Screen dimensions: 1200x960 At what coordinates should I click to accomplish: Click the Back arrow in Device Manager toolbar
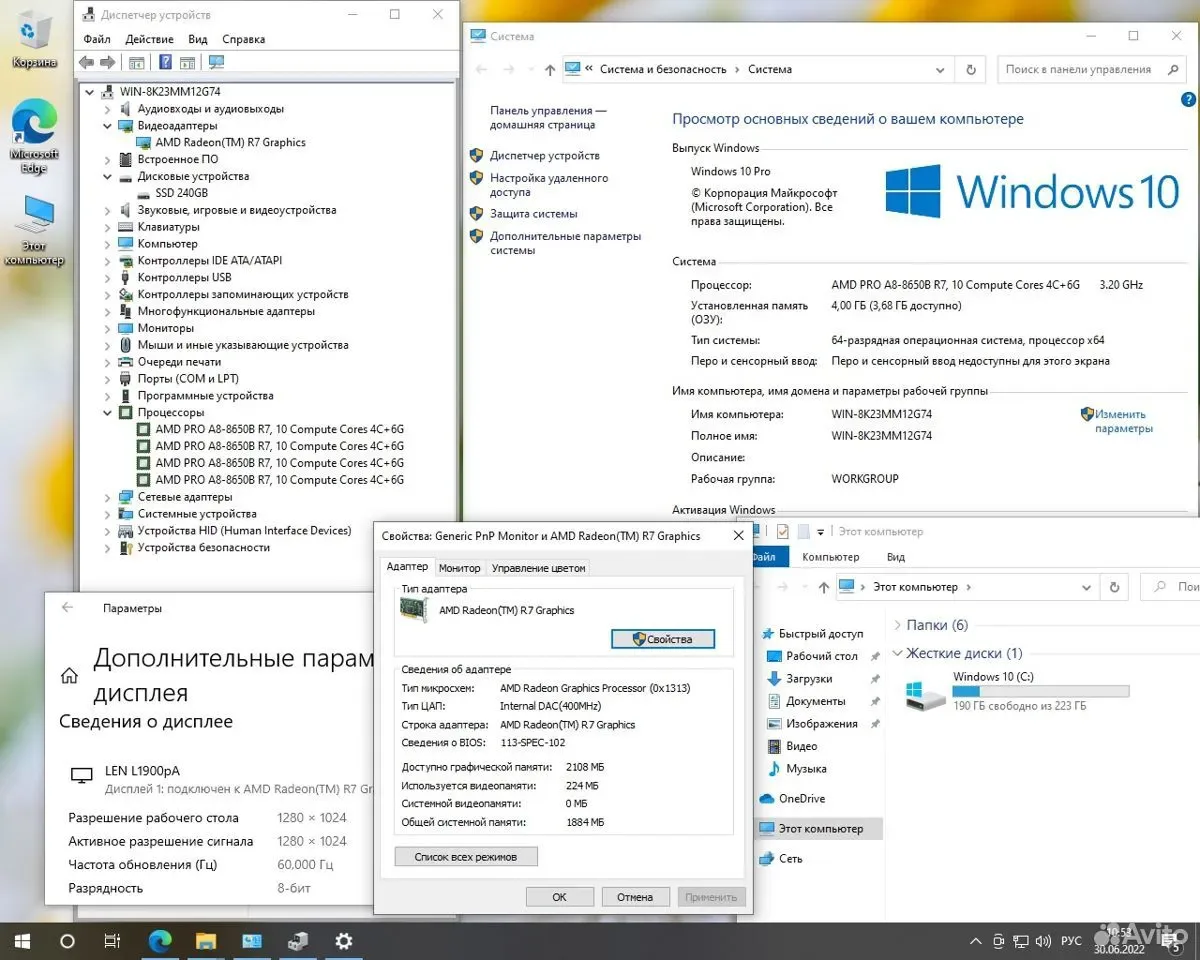tap(86, 63)
